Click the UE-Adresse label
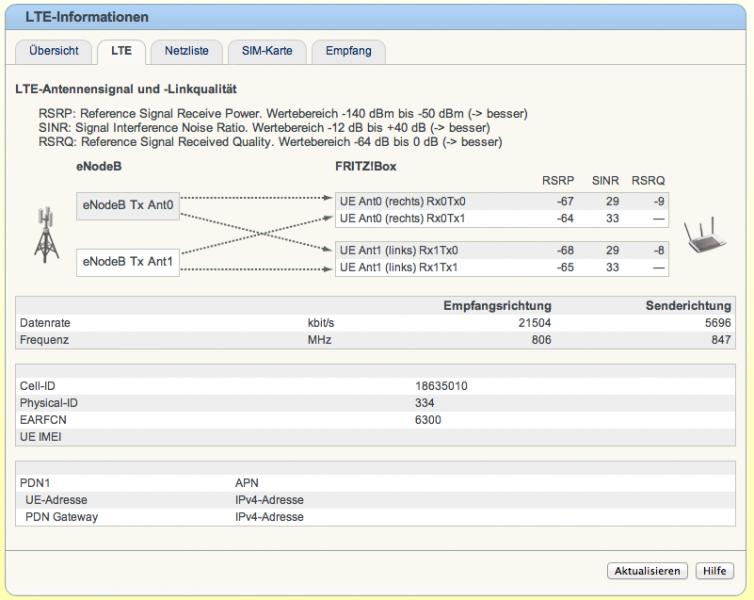 [x=56, y=500]
